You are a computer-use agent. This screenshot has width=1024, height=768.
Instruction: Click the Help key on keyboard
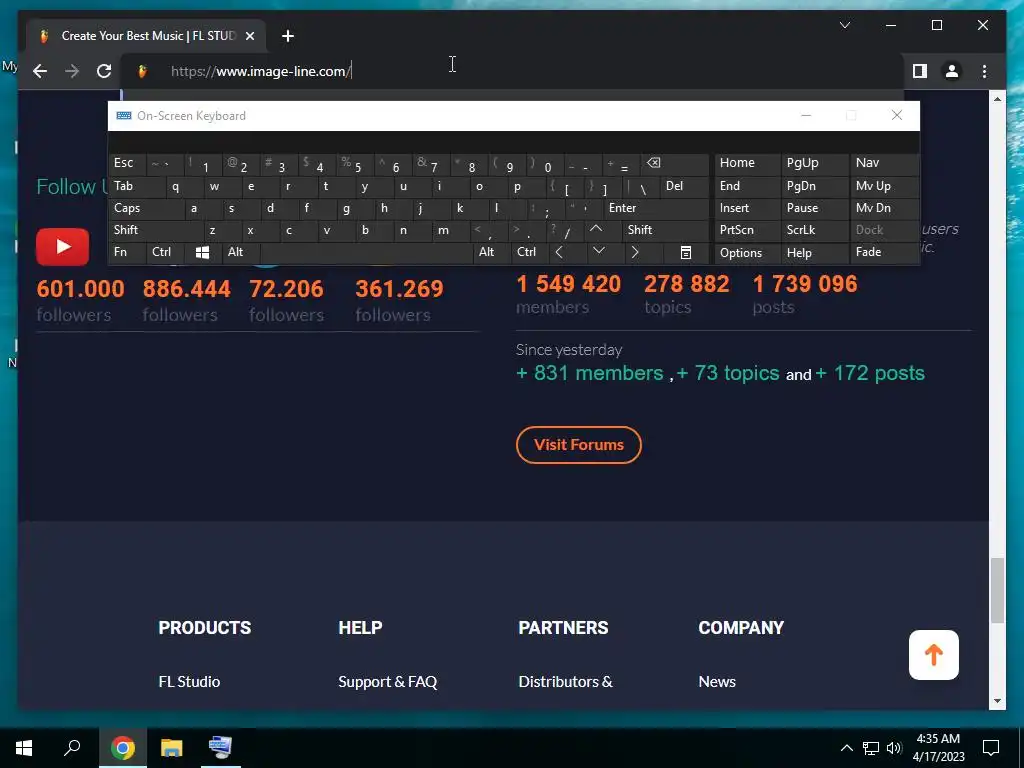coord(814,253)
